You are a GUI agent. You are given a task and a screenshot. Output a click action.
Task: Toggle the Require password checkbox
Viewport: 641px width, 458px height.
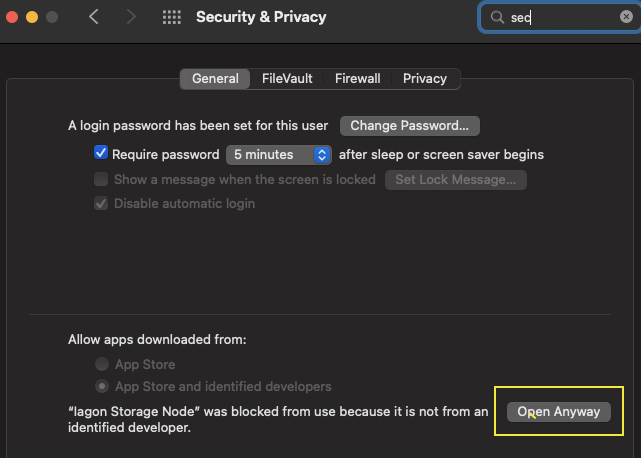tap(101, 154)
